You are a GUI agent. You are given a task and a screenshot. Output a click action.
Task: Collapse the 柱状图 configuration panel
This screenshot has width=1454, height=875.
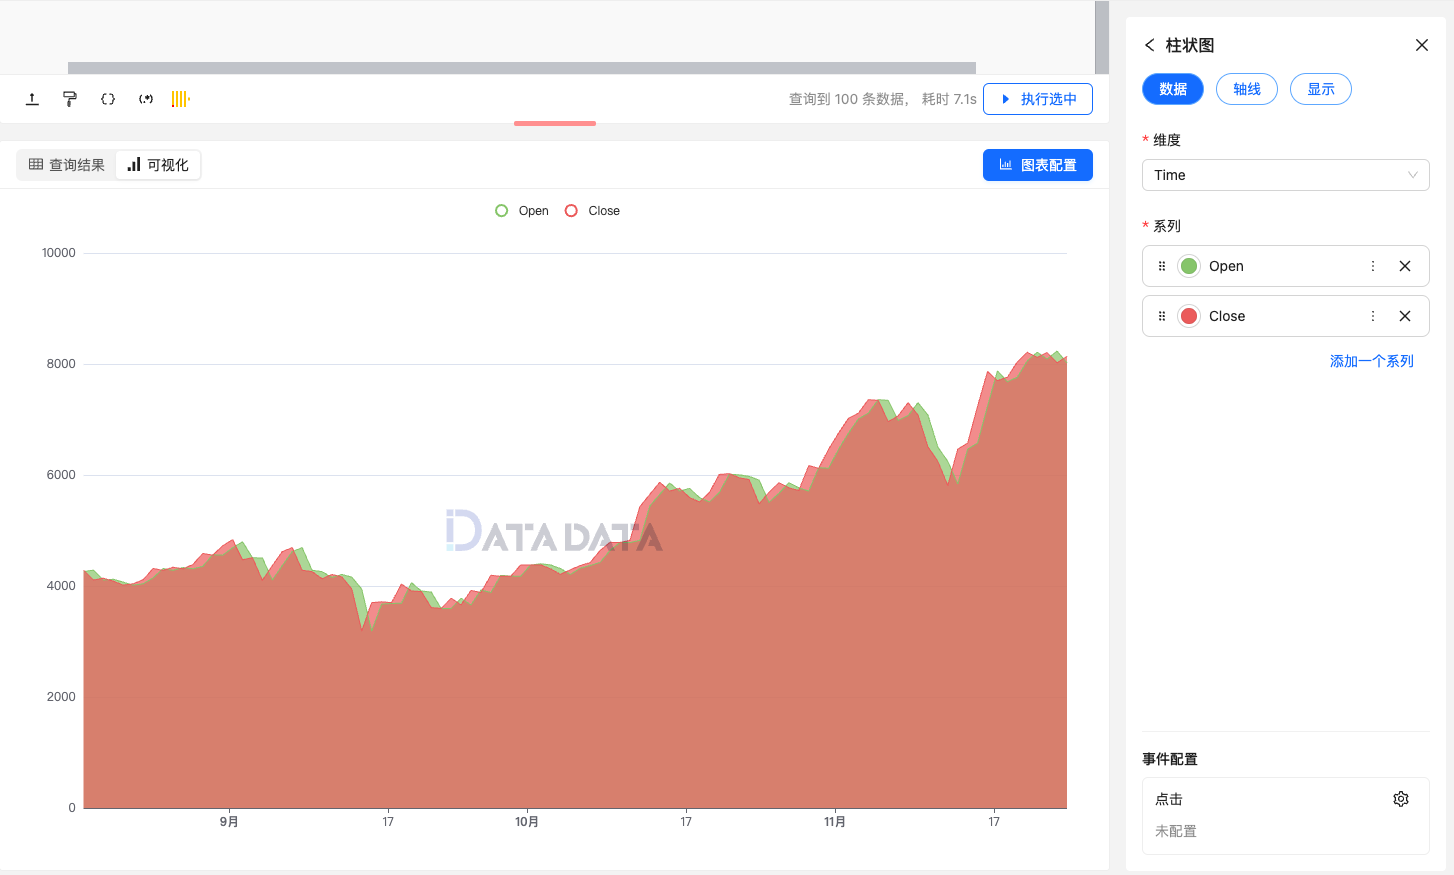(1422, 45)
